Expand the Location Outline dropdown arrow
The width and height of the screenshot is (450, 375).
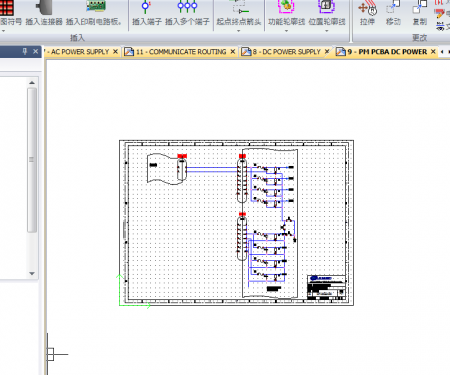327,31
